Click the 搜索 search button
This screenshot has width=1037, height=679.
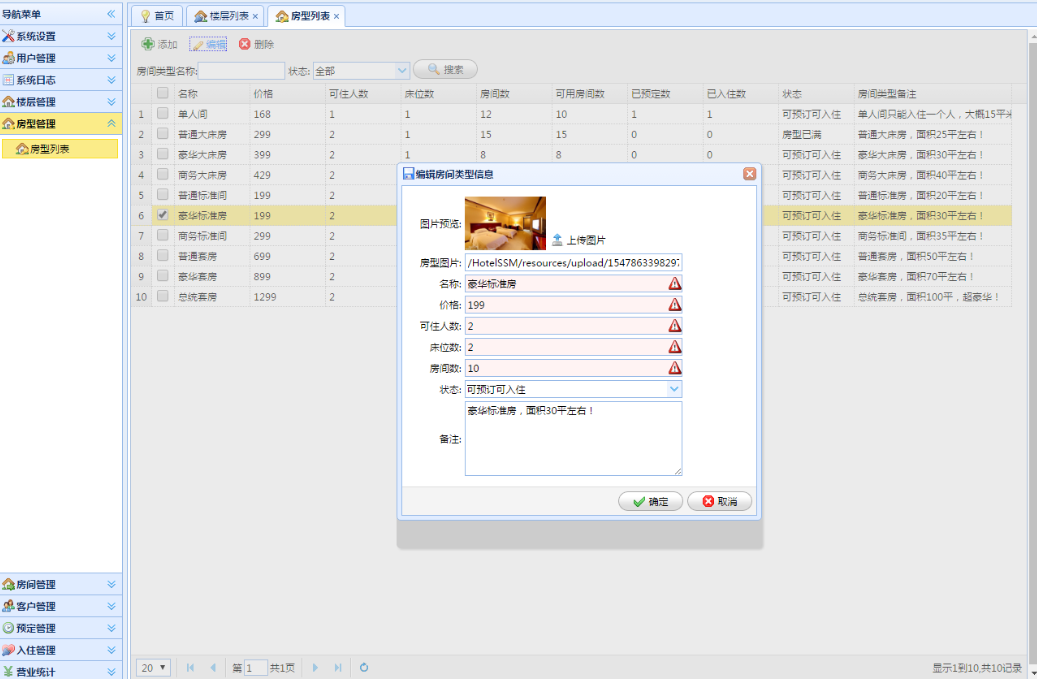pyautogui.click(x=445, y=69)
